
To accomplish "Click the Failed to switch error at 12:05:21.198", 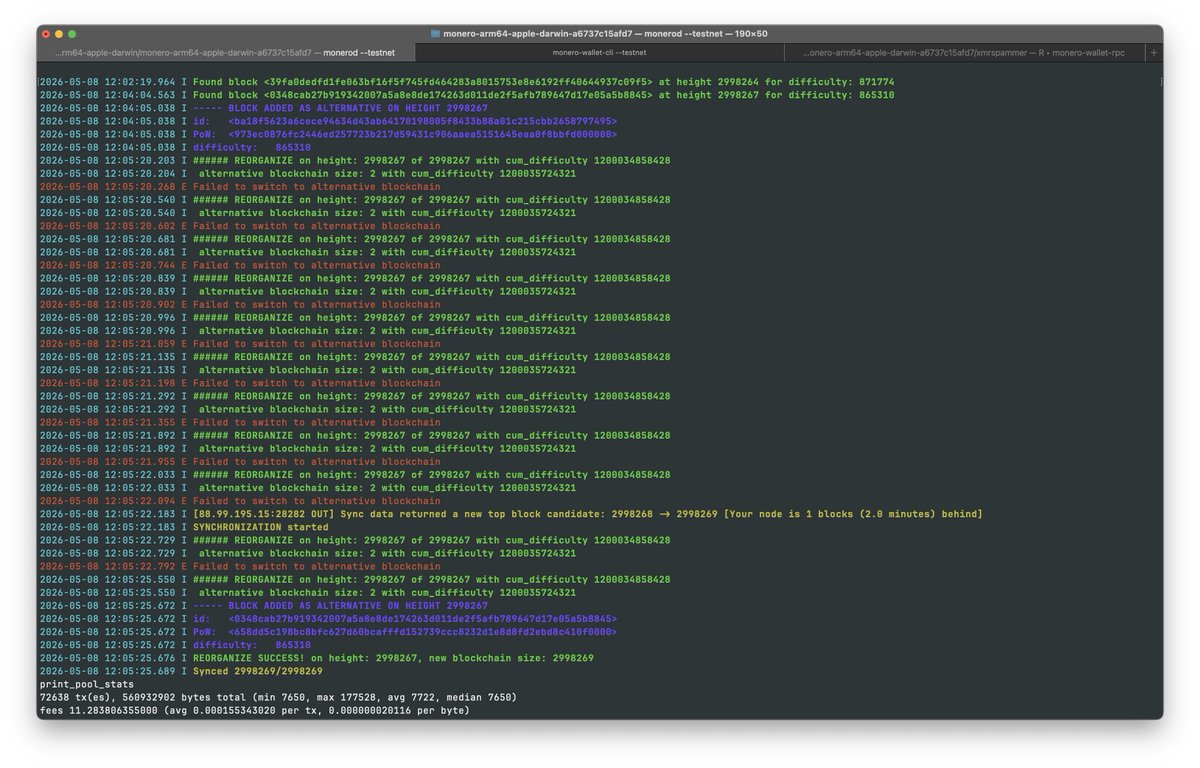I will coord(240,383).
